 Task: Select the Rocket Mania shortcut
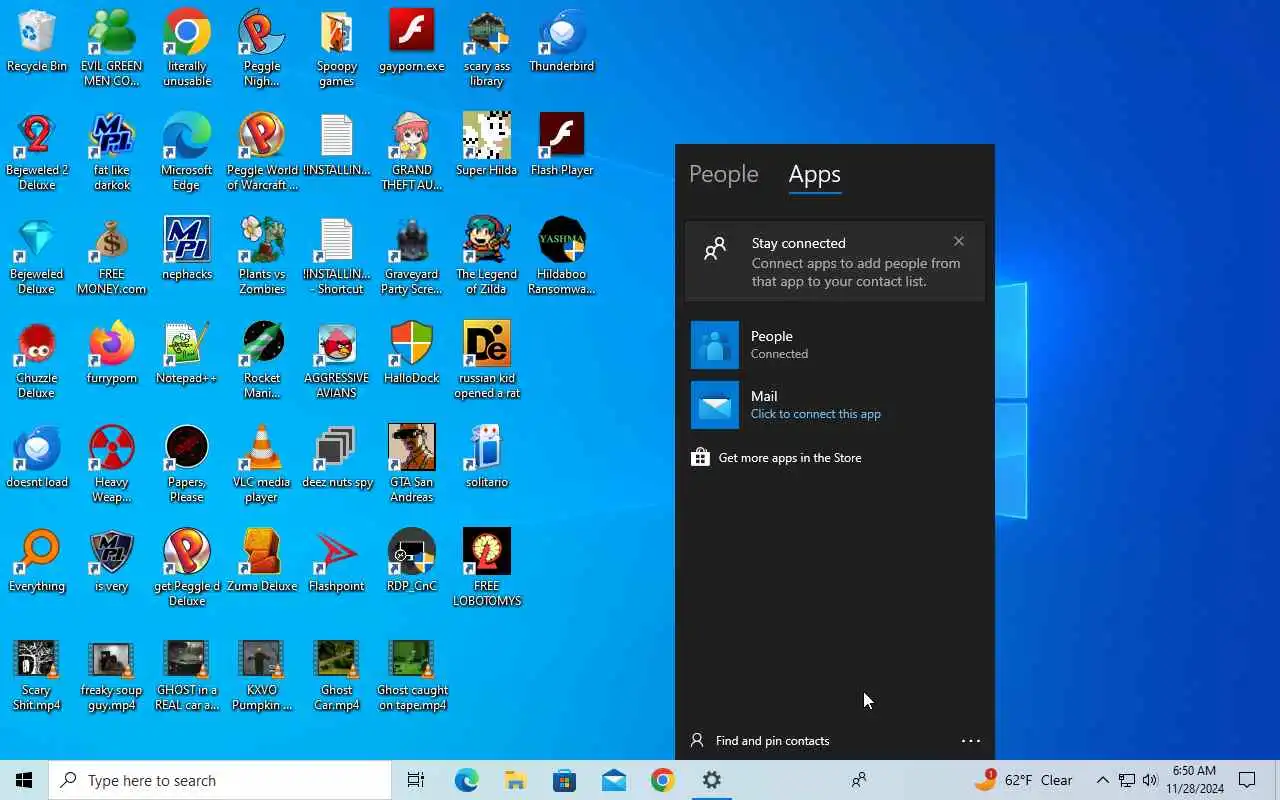point(262,361)
